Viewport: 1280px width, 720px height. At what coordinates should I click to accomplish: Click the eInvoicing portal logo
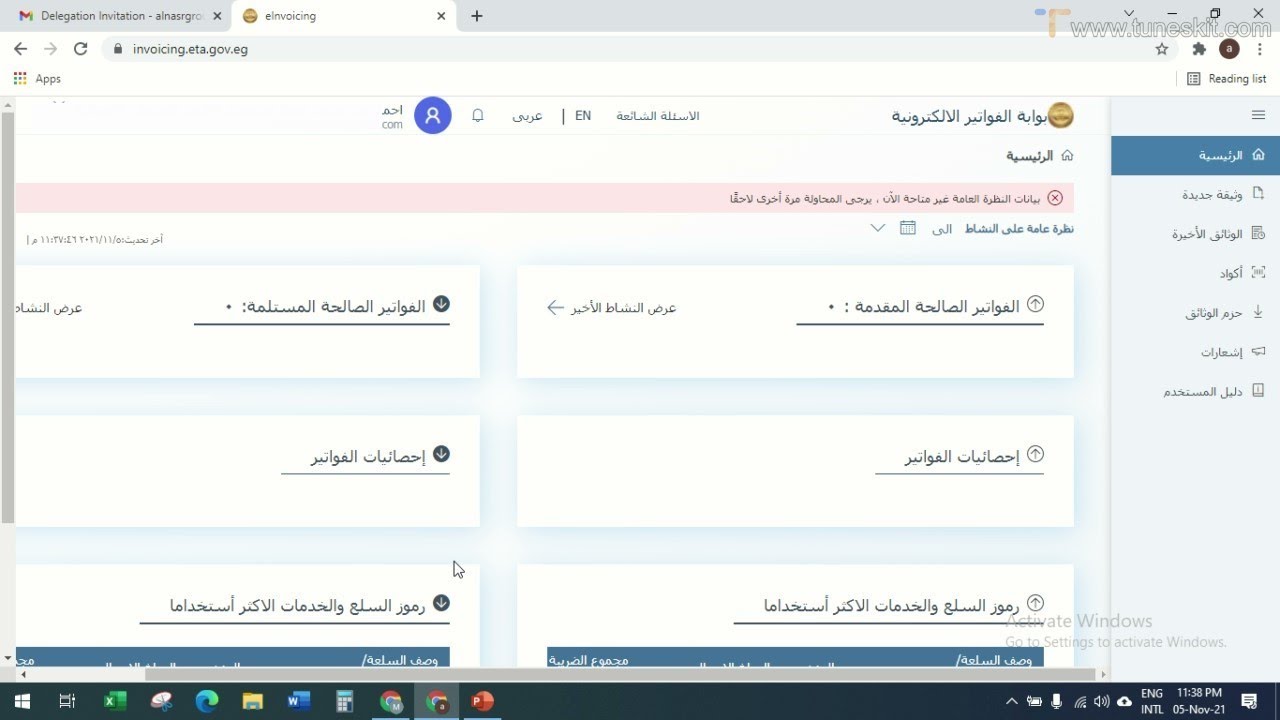1060,116
